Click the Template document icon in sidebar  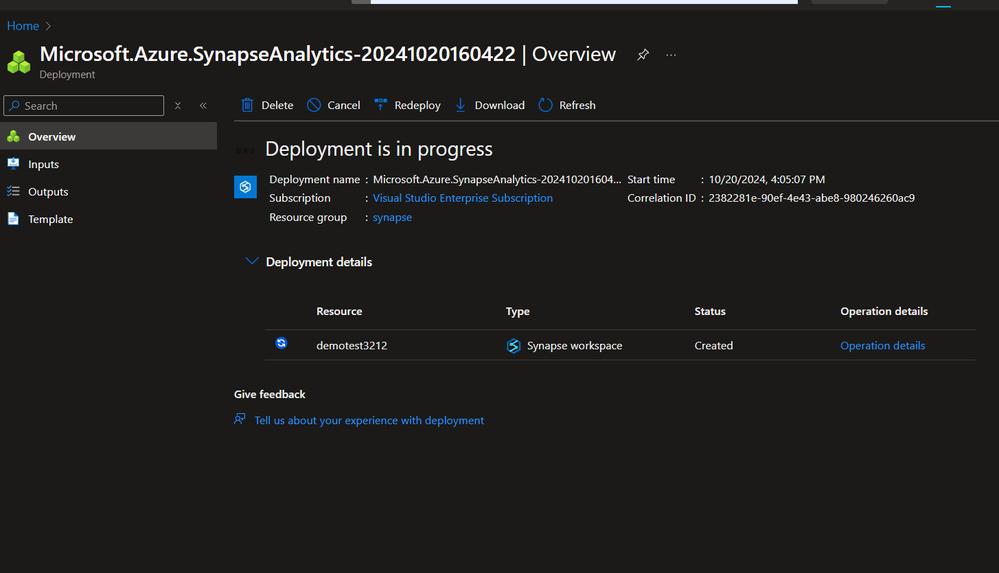pos(13,219)
